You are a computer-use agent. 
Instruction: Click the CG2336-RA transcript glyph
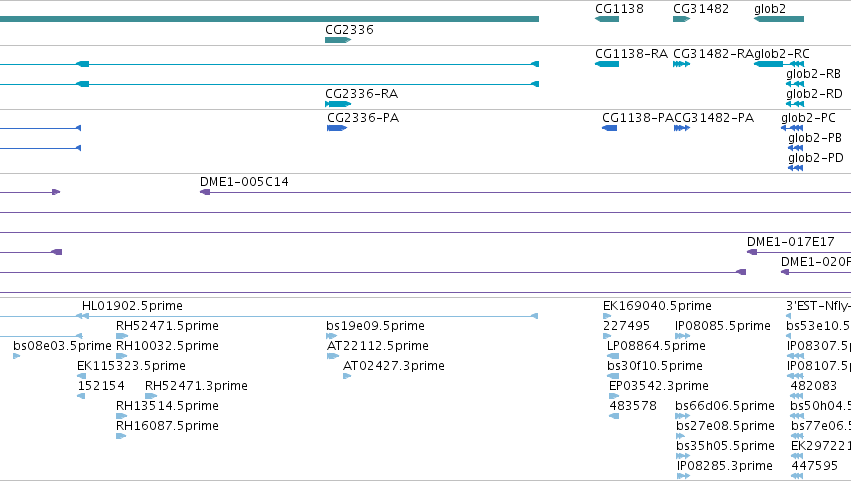(338, 104)
